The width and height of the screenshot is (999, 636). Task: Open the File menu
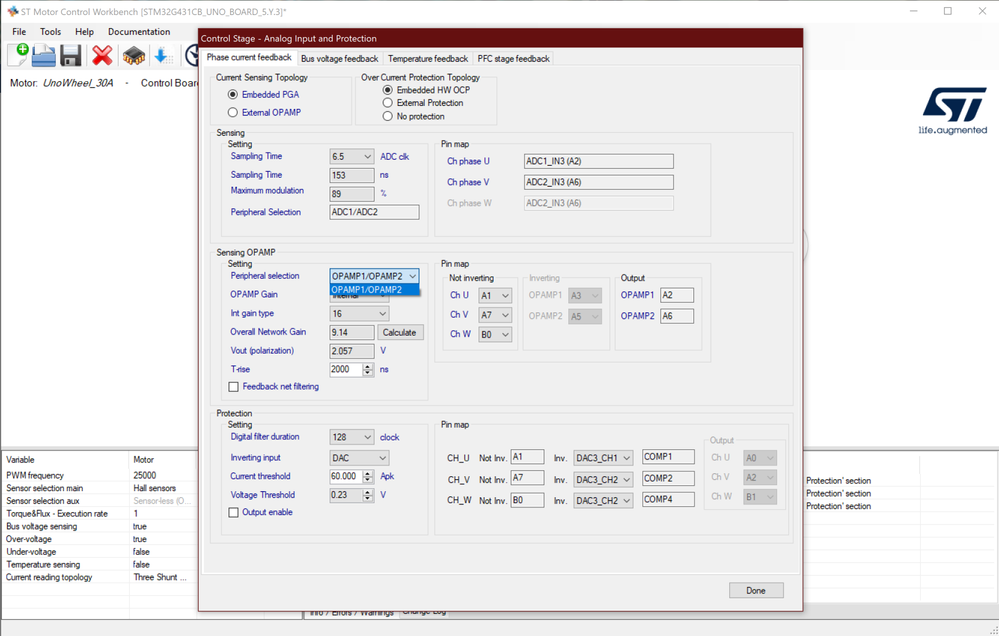click(19, 31)
